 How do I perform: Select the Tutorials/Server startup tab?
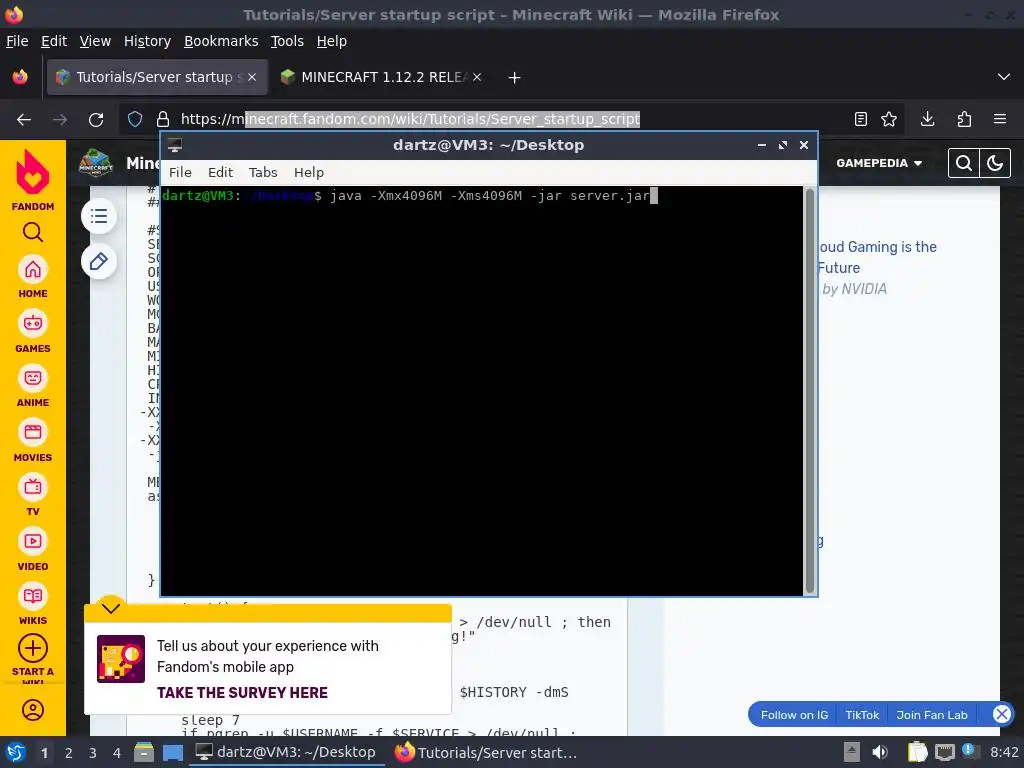[157, 77]
